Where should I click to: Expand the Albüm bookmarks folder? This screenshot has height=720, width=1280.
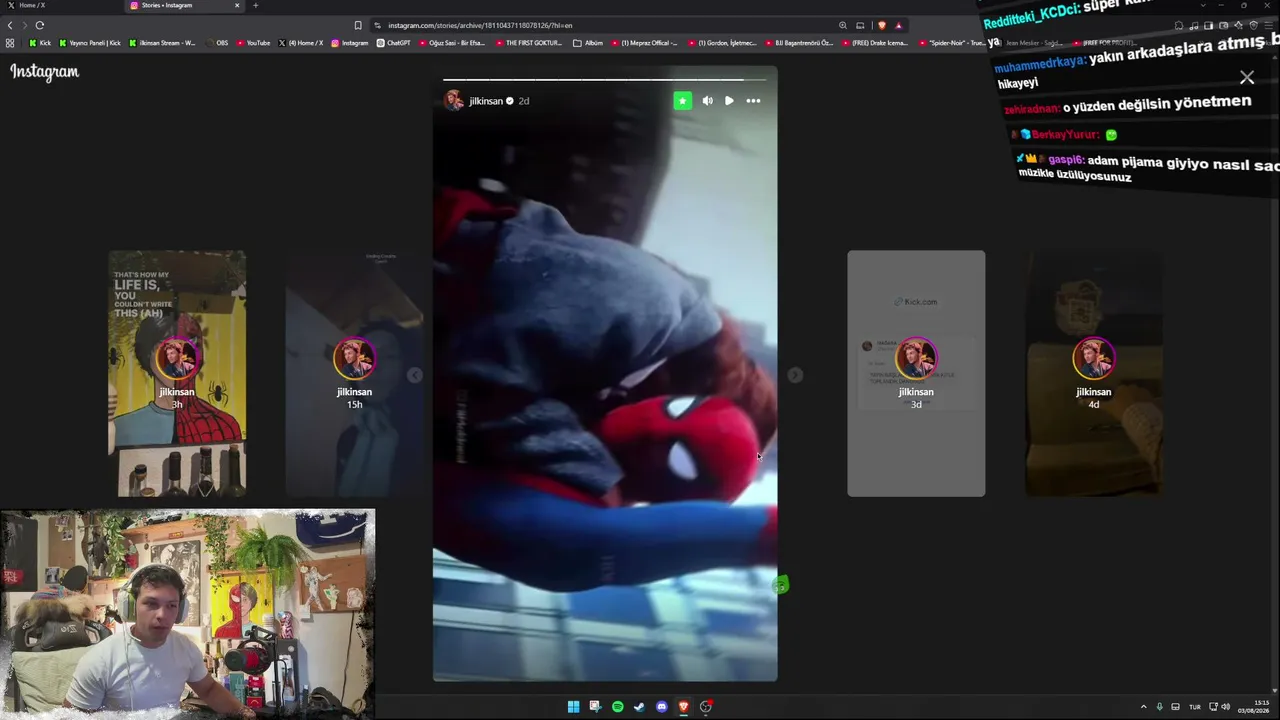[x=589, y=43]
